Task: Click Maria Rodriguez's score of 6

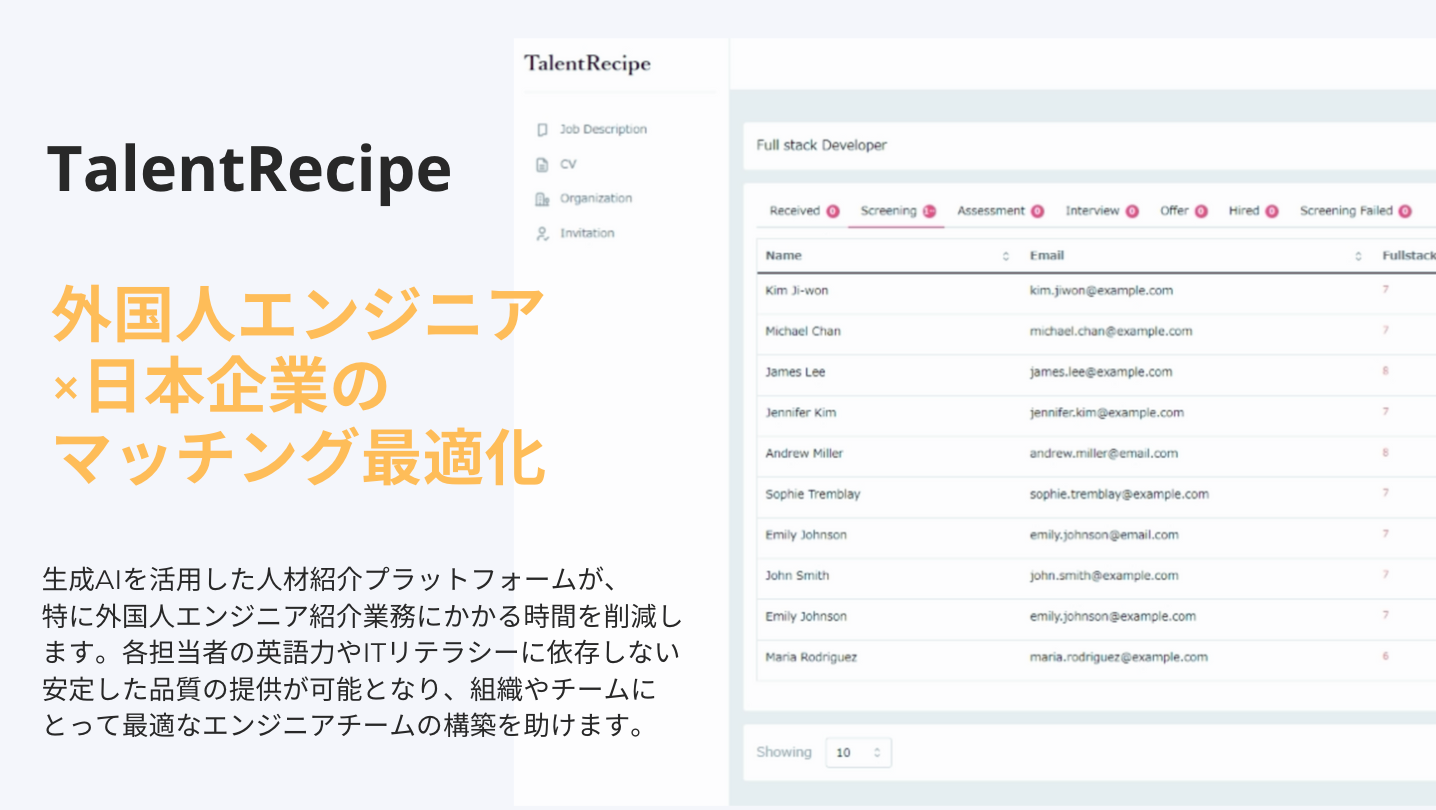Action: pos(1386,657)
